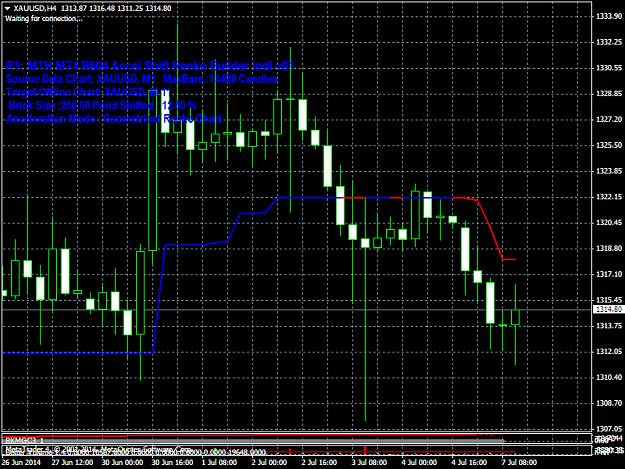Image resolution: width=625 pixels, height=469 pixels.
Task: Click the 1310.40 price scale label
Action: coord(609,377)
